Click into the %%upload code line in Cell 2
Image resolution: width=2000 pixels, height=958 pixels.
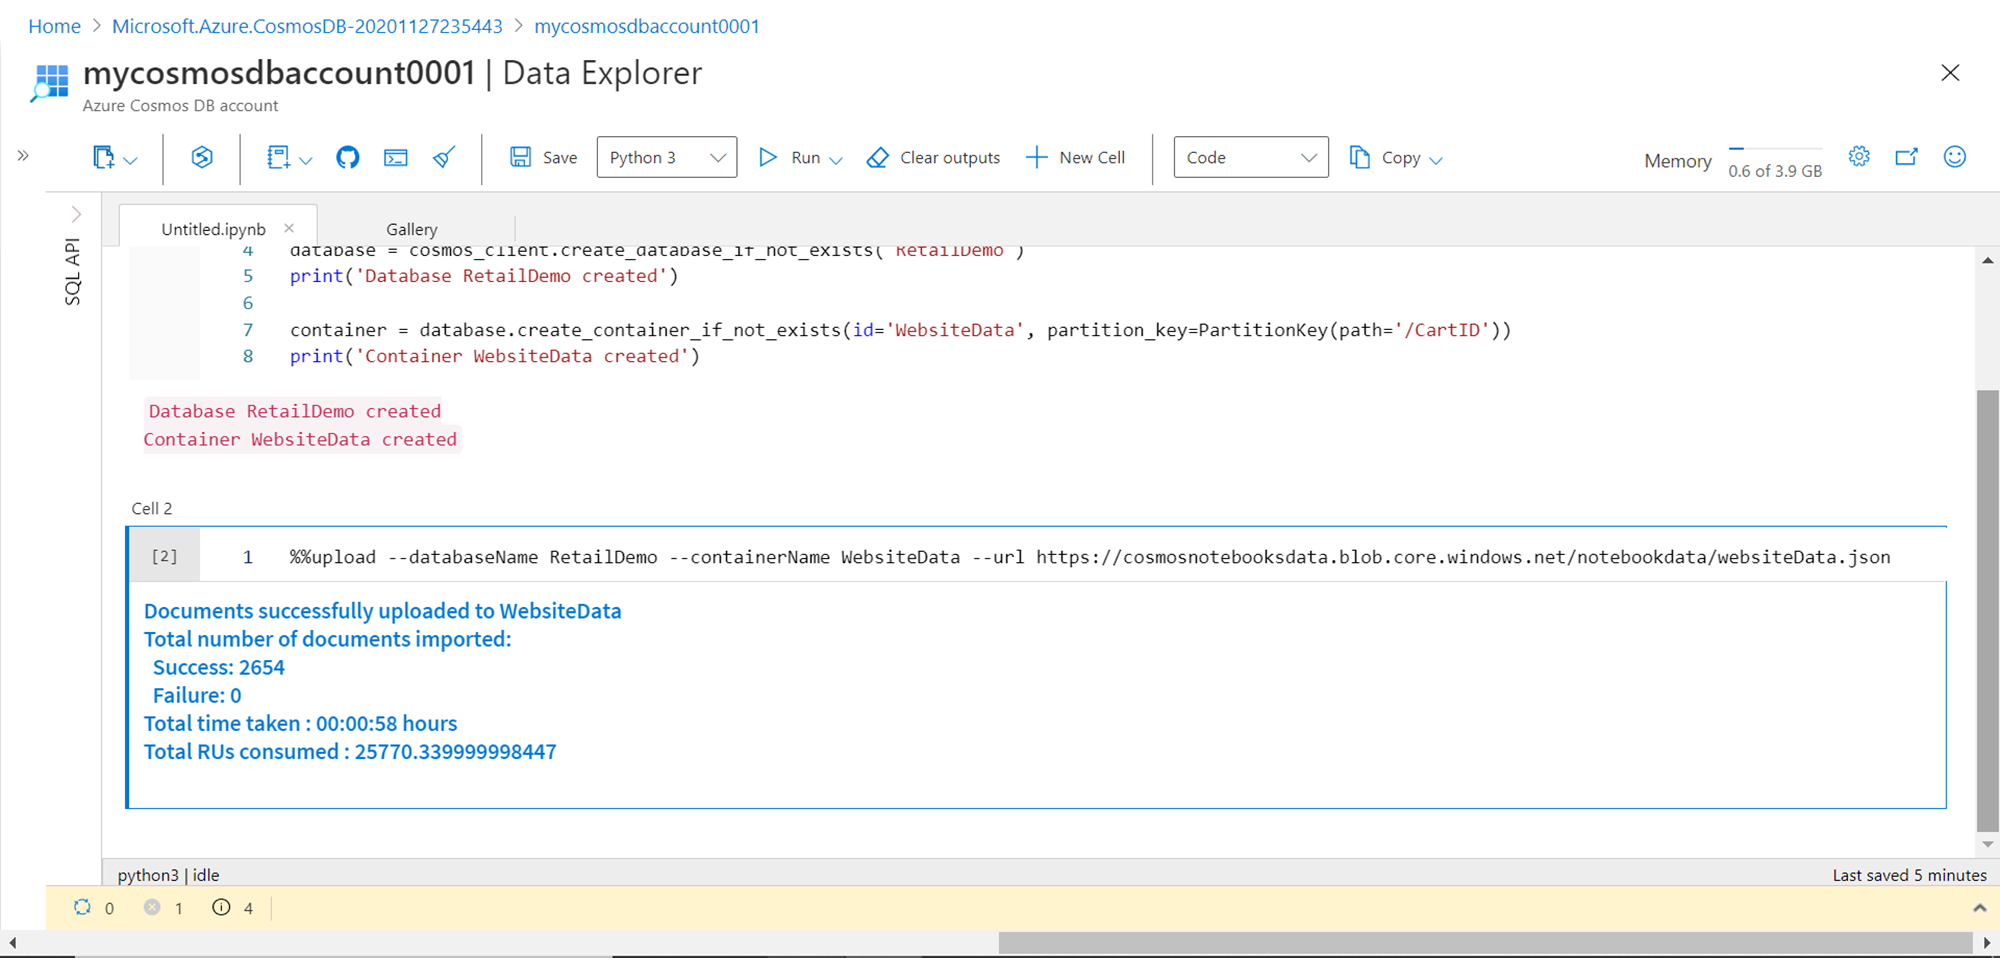tap(1090, 557)
